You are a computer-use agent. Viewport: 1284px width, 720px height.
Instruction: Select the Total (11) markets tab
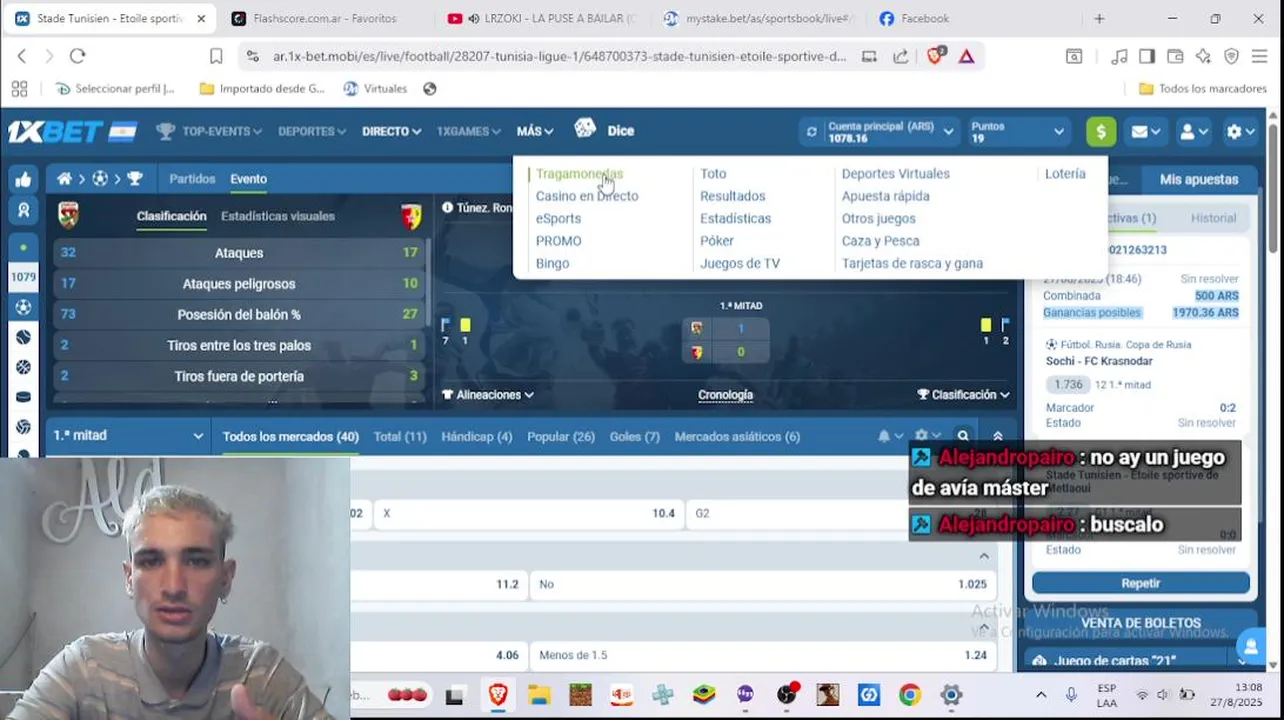[400, 436]
